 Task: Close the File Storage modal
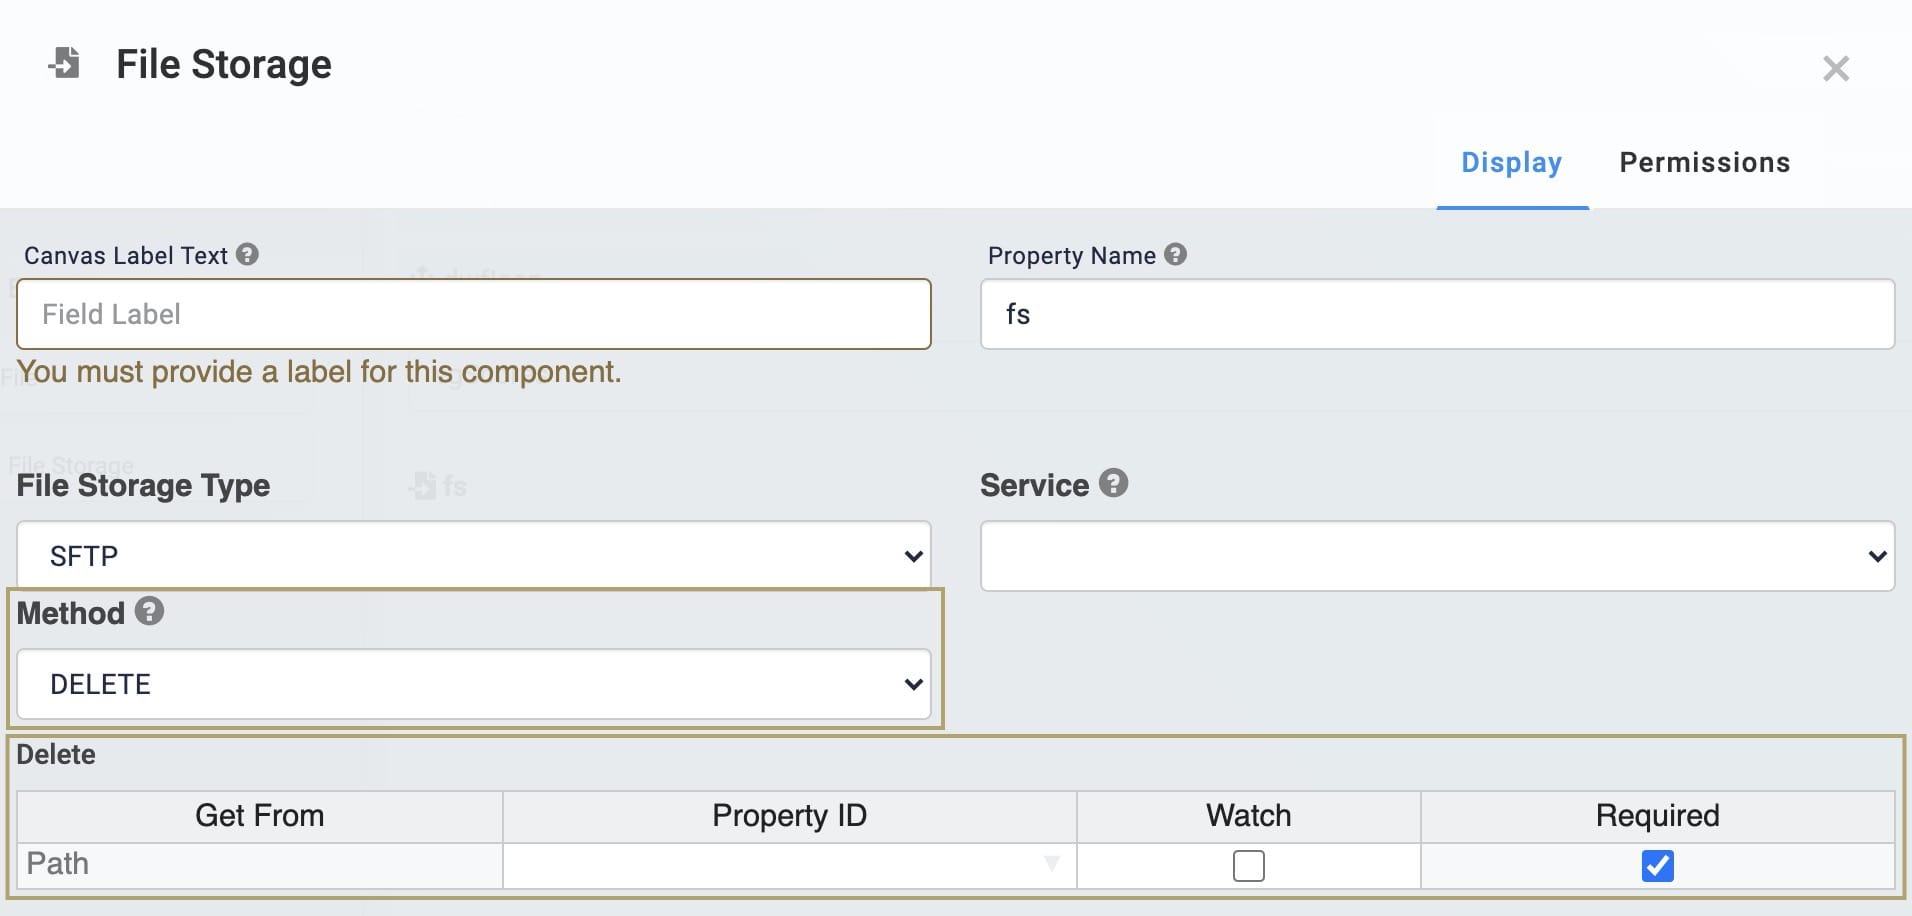click(x=1835, y=68)
